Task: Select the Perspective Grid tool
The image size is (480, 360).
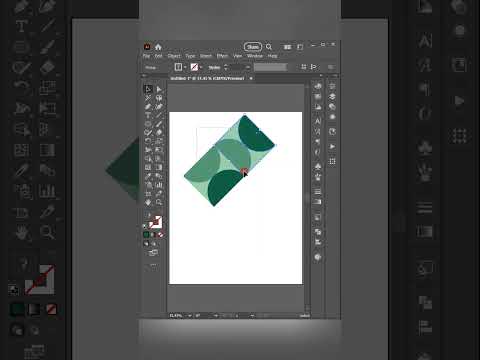Action: click(x=159, y=159)
